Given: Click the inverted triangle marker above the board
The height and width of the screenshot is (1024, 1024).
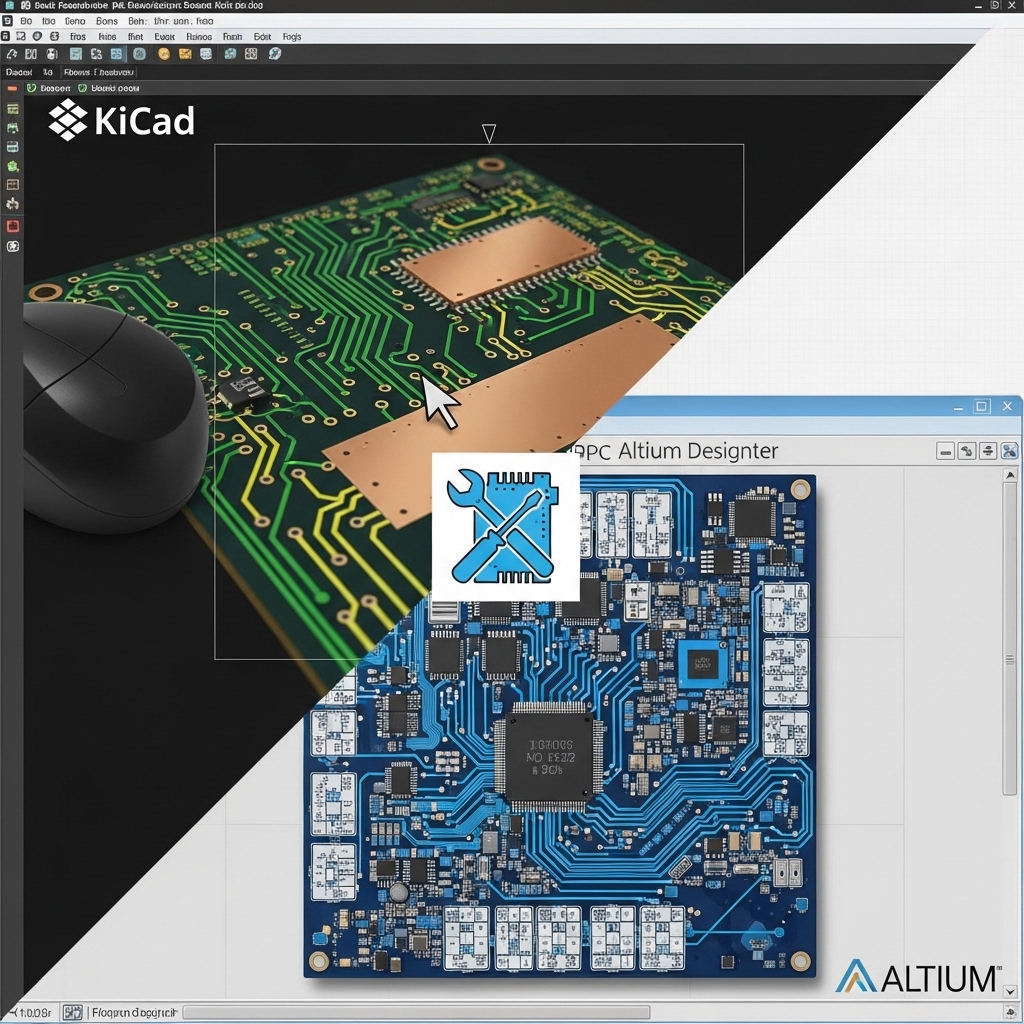Looking at the screenshot, I should tap(488, 133).
